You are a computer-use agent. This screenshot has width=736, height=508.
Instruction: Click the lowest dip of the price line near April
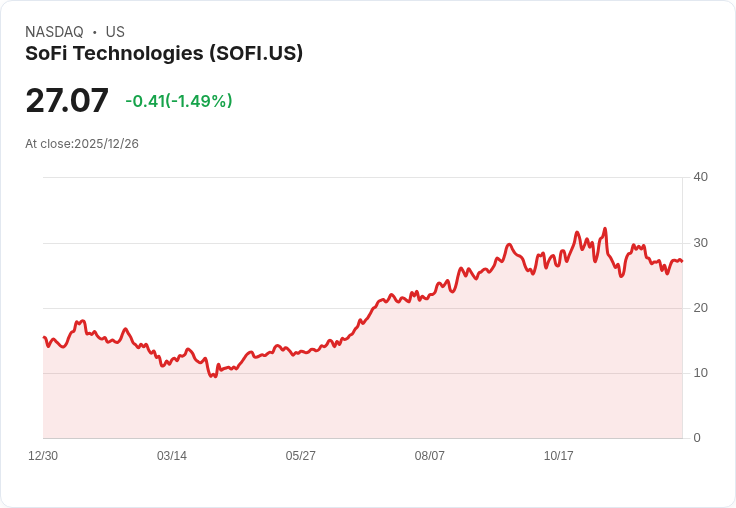pyautogui.click(x=213, y=376)
